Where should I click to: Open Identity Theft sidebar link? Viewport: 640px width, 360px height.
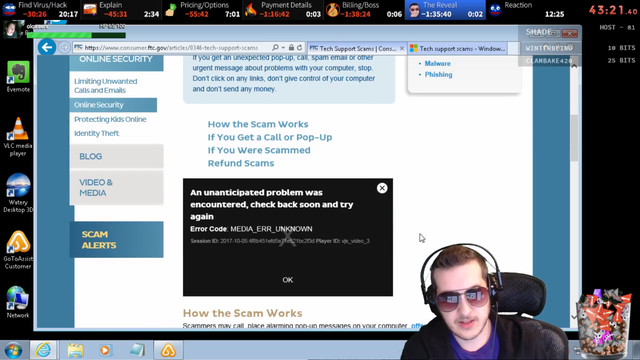tap(96, 133)
